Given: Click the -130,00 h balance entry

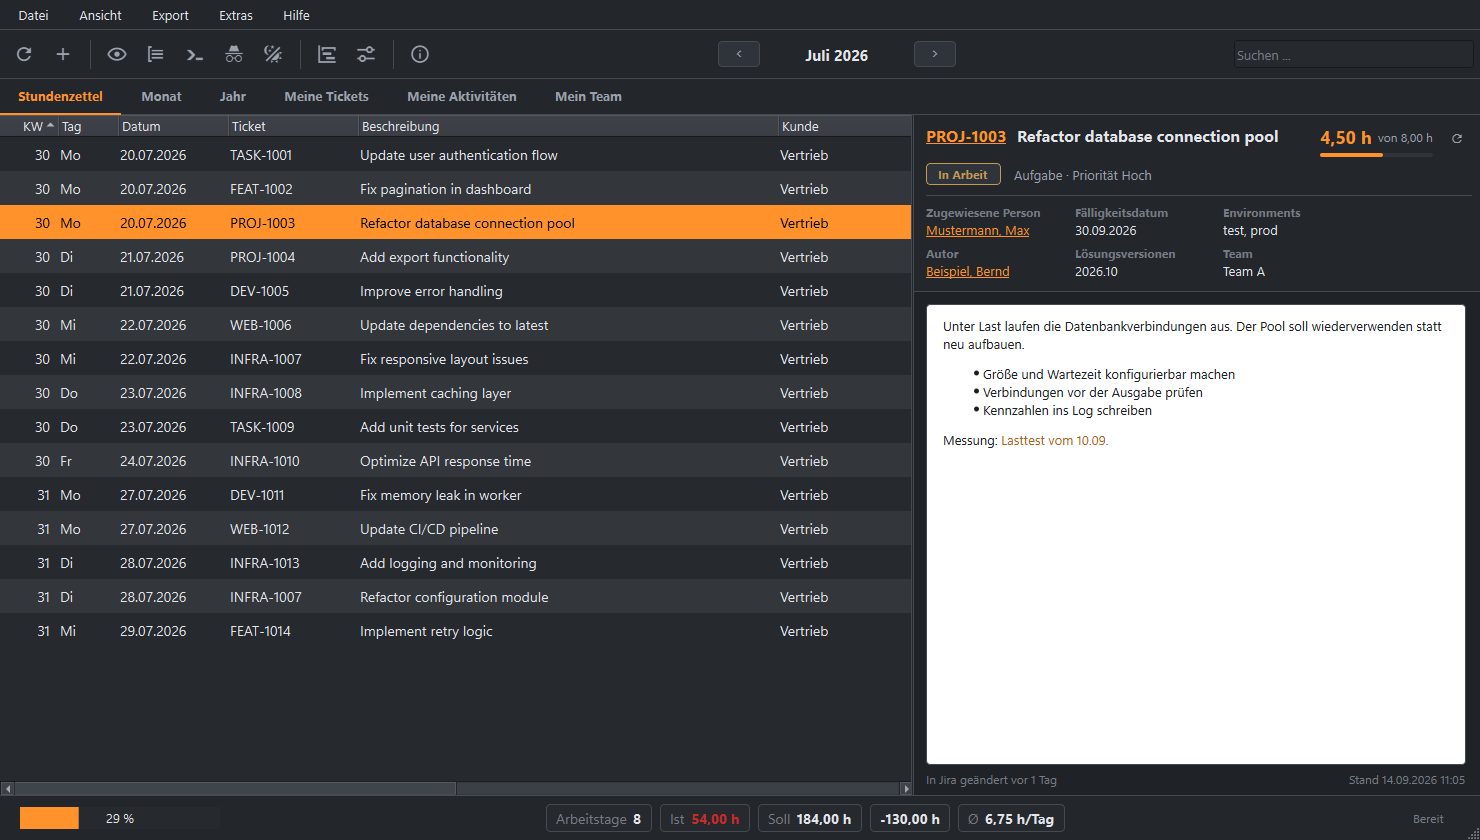Looking at the screenshot, I should (x=910, y=819).
